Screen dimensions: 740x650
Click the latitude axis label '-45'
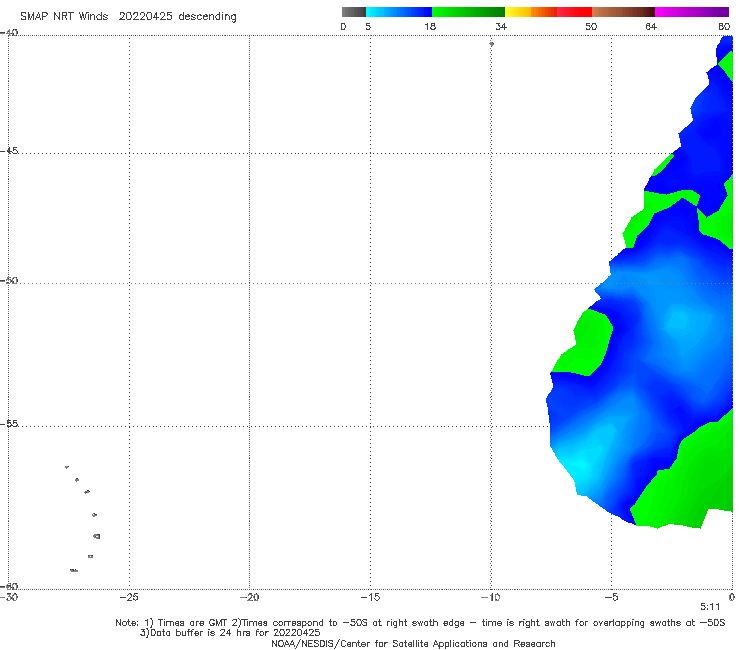click(9, 151)
